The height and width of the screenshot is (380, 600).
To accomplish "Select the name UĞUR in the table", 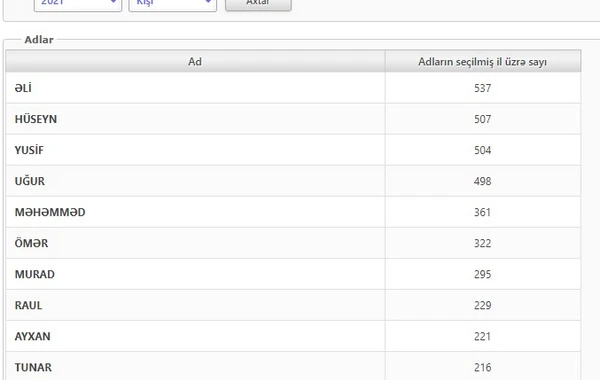I will click(29, 181).
